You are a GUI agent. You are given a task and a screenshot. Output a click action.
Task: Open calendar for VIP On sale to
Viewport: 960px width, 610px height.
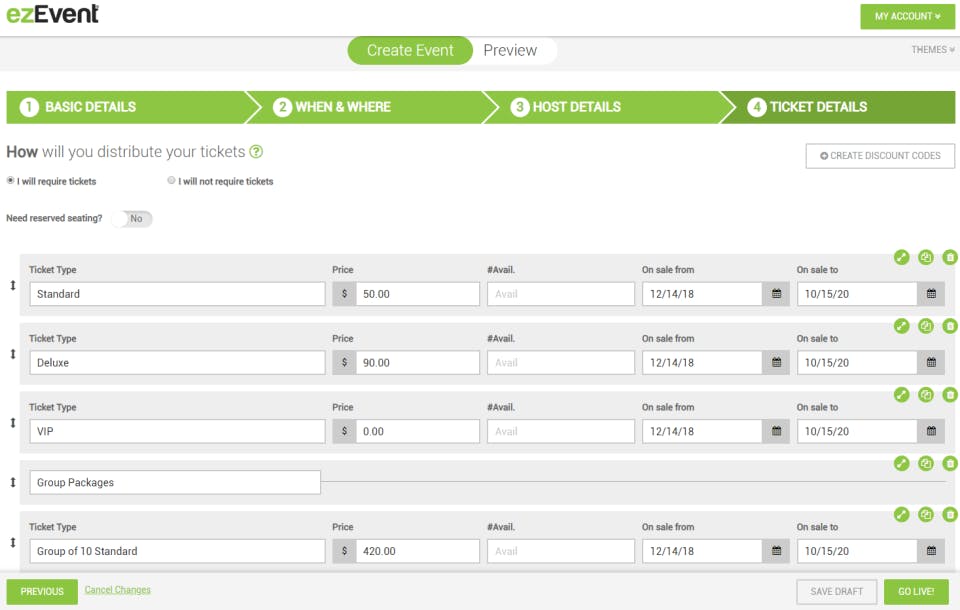pos(931,431)
